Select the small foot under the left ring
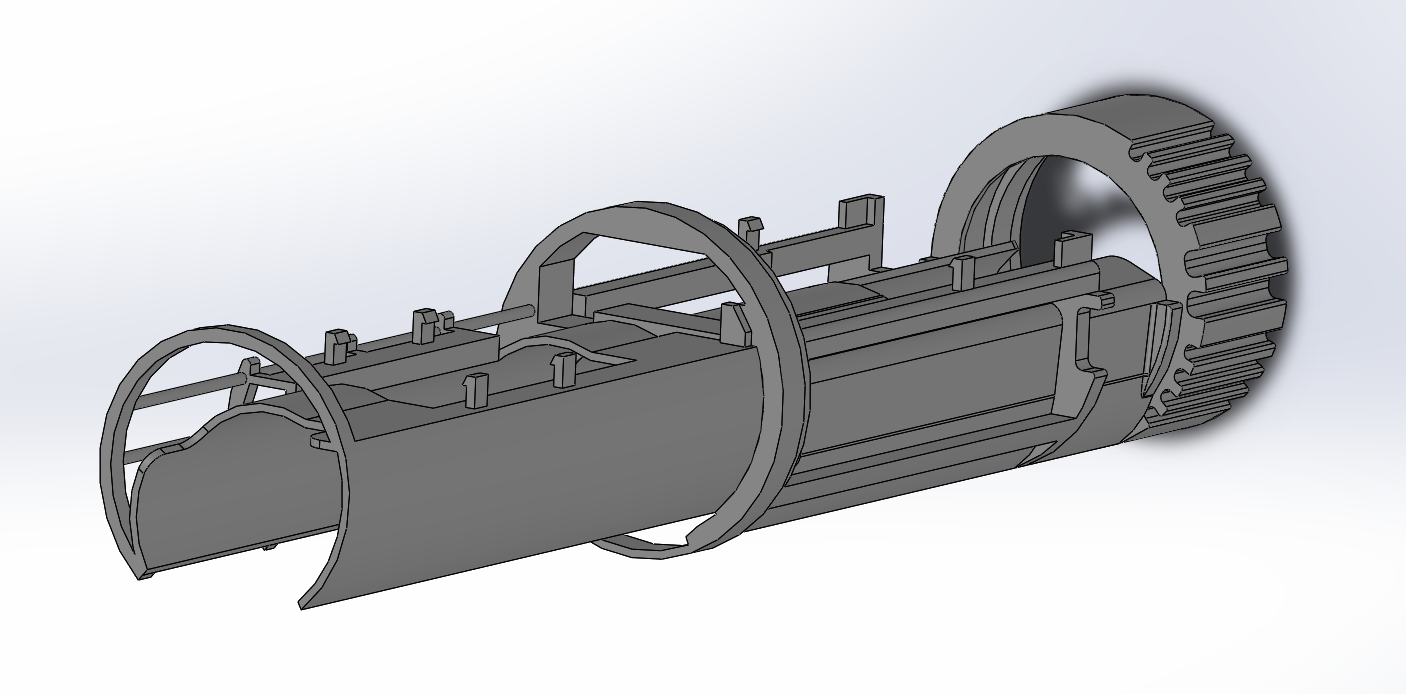1406x694 pixels. tap(146, 576)
